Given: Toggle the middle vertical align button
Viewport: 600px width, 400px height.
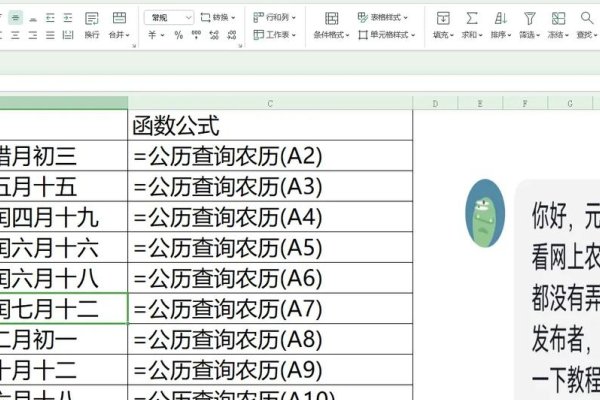Looking at the screenshot, I should [x=15, y=18].
